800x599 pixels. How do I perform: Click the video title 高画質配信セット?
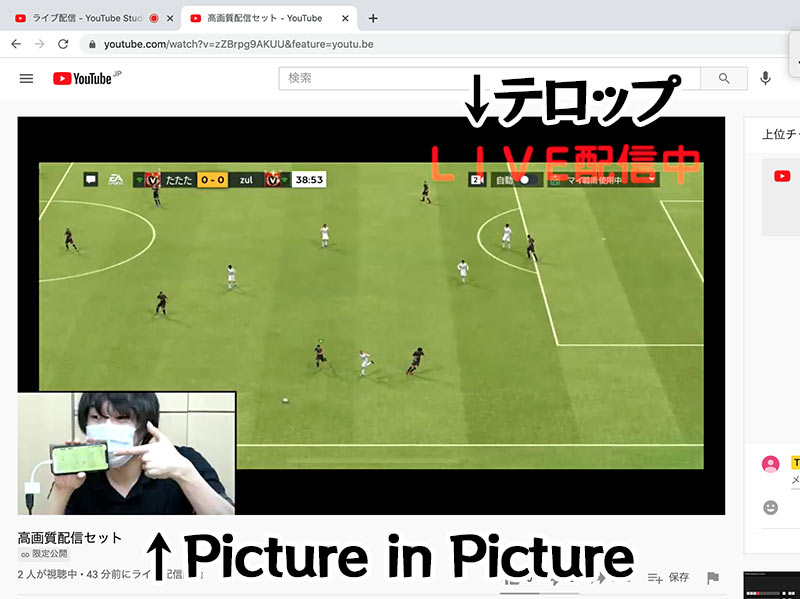pyautogui.click(x=70, y=538)
